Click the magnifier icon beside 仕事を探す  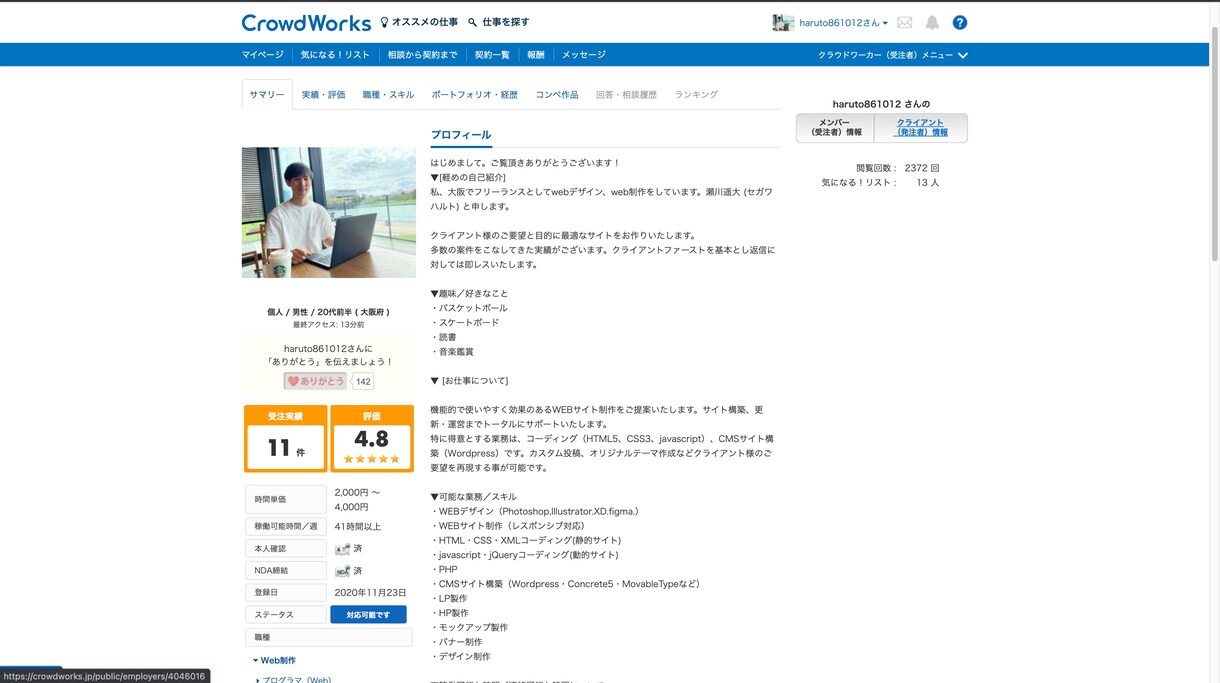pyautogui.click(x=473, y=22)
